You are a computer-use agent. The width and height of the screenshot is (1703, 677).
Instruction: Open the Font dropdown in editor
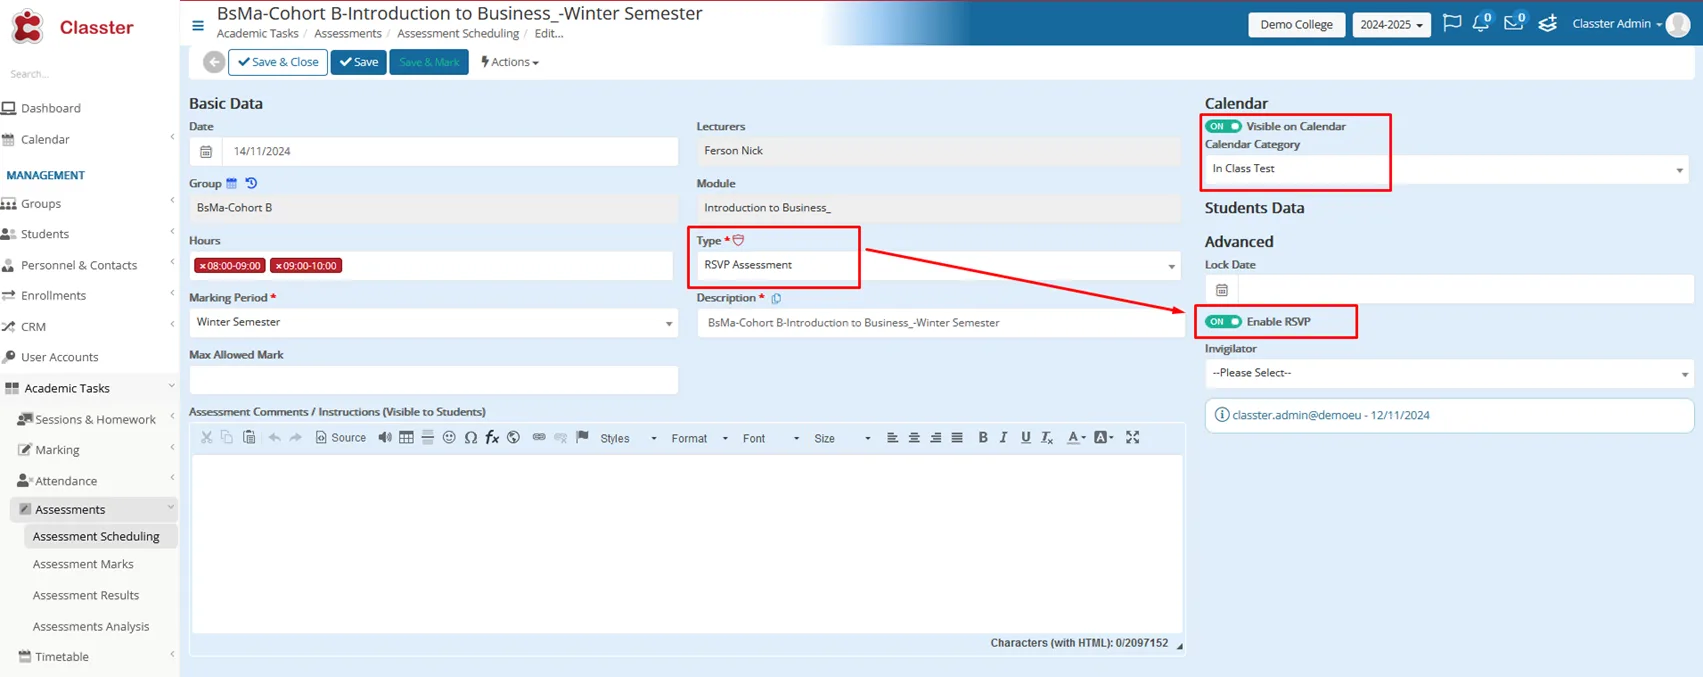click(771, 438)
